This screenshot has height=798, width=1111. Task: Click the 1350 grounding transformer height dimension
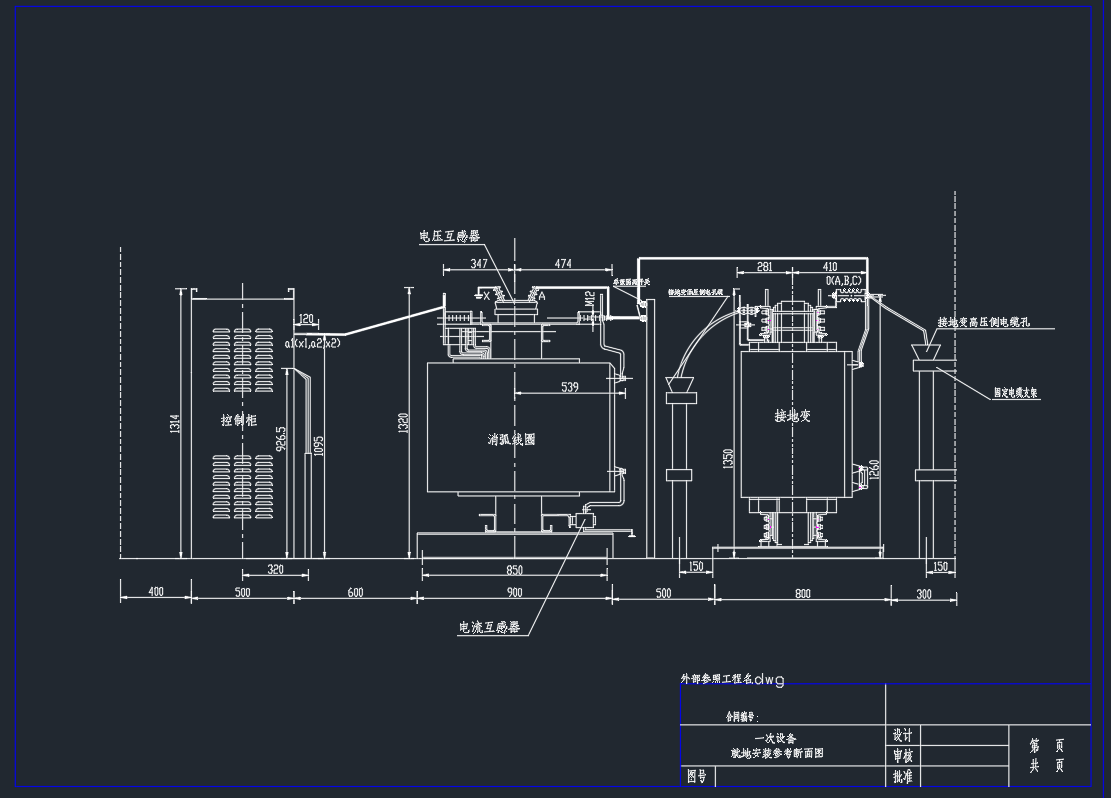[728, 458]
